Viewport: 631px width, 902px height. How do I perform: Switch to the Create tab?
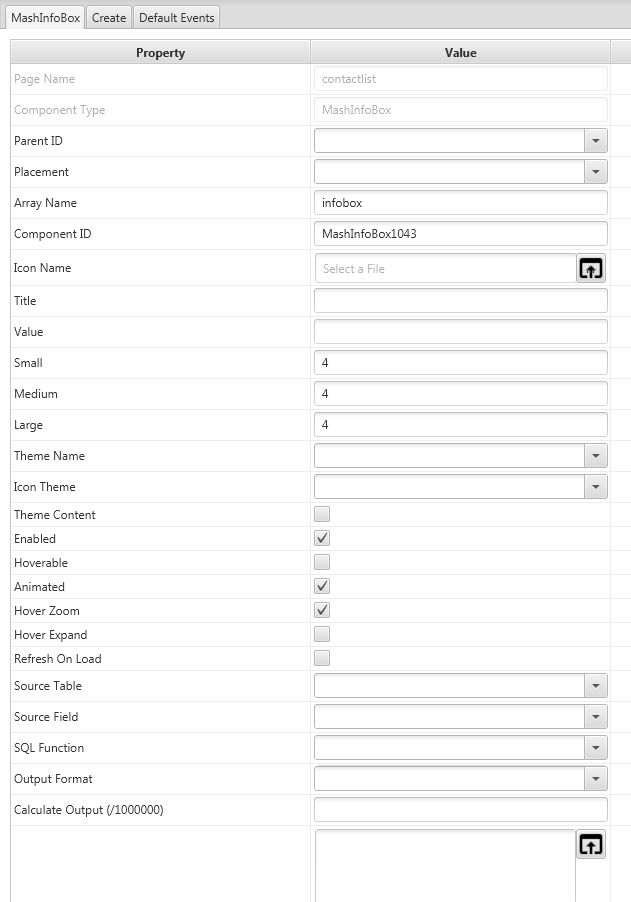click(109, 18)
